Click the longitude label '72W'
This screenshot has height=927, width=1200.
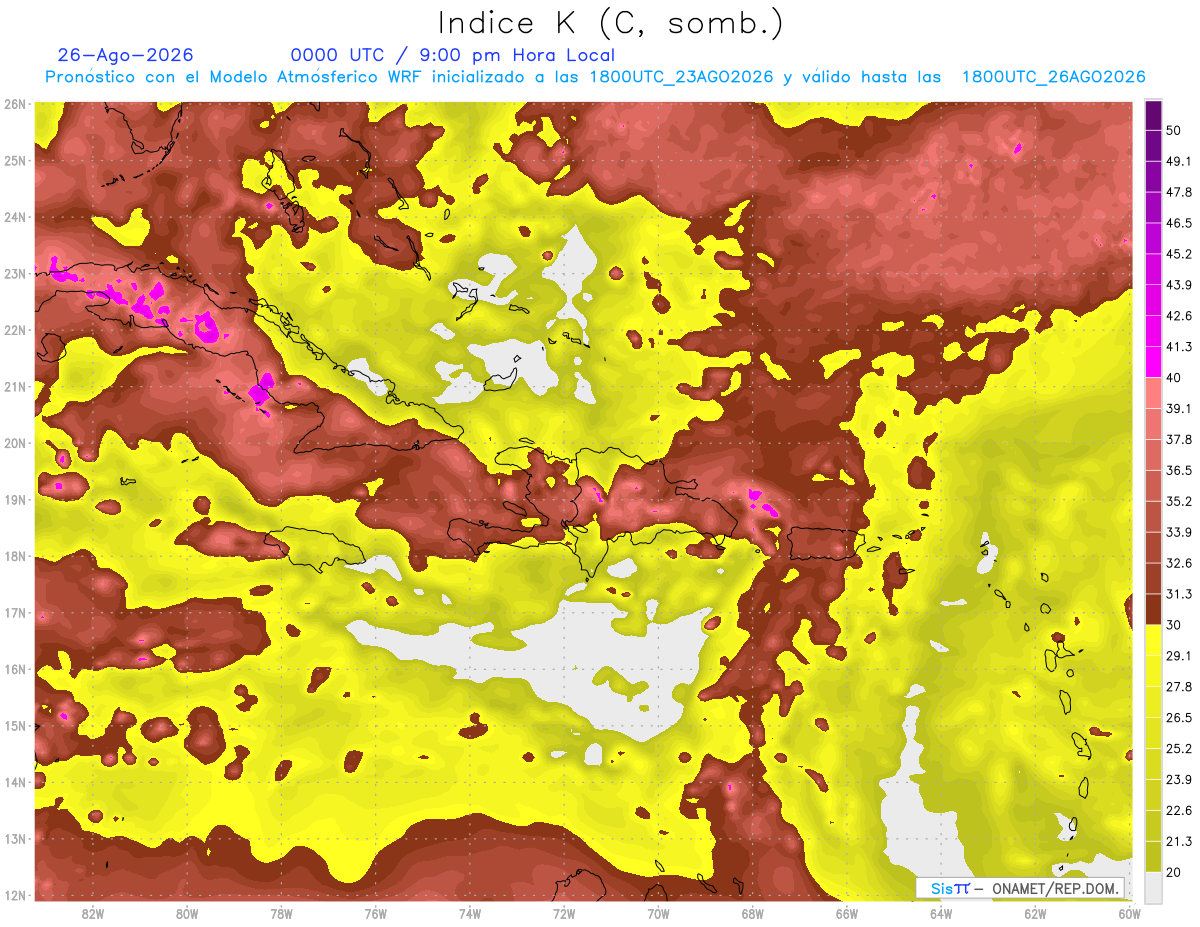563,914
